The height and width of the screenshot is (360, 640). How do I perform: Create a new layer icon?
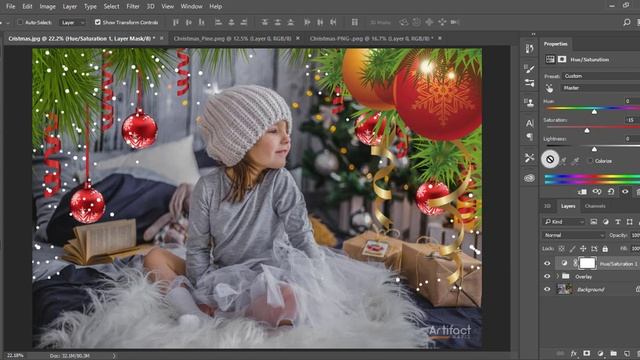627,353
